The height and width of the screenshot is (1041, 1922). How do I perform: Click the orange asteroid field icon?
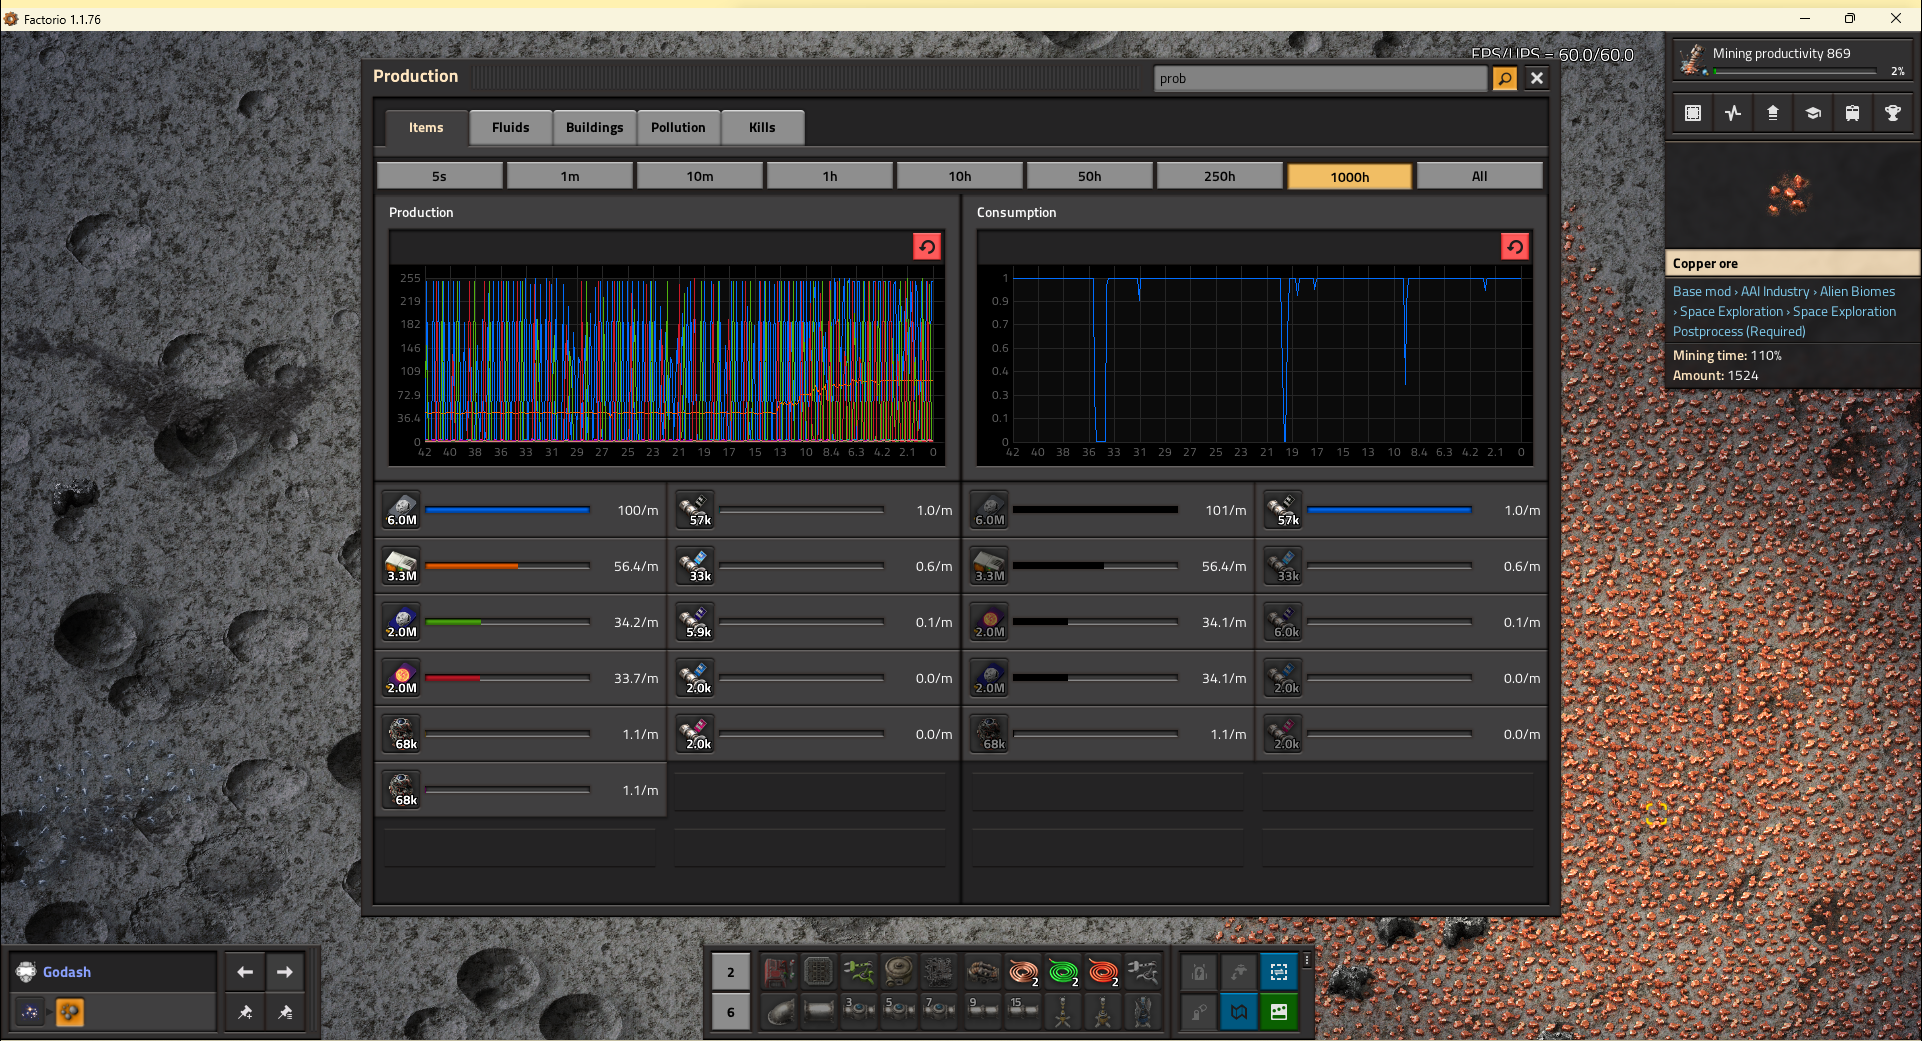click(70, 1012)
